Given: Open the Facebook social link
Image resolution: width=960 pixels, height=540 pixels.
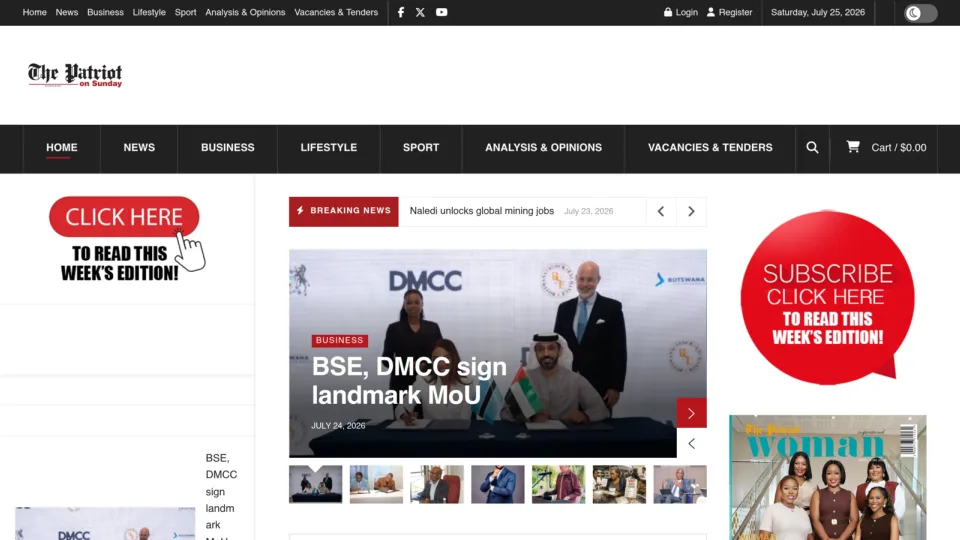Looking at the screenshot, I should [400, 12].
